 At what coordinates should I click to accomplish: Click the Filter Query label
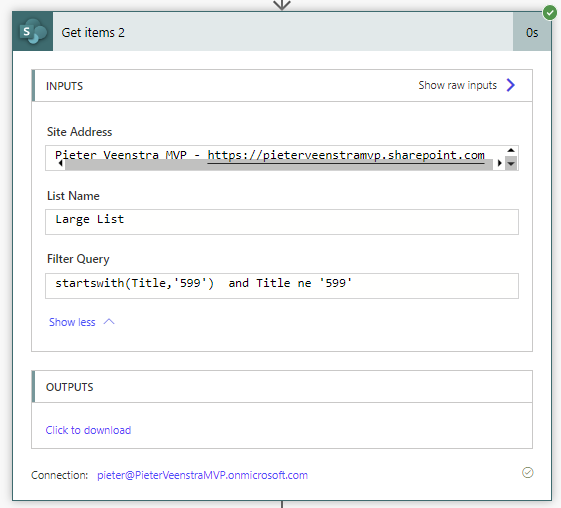[78, 259]
